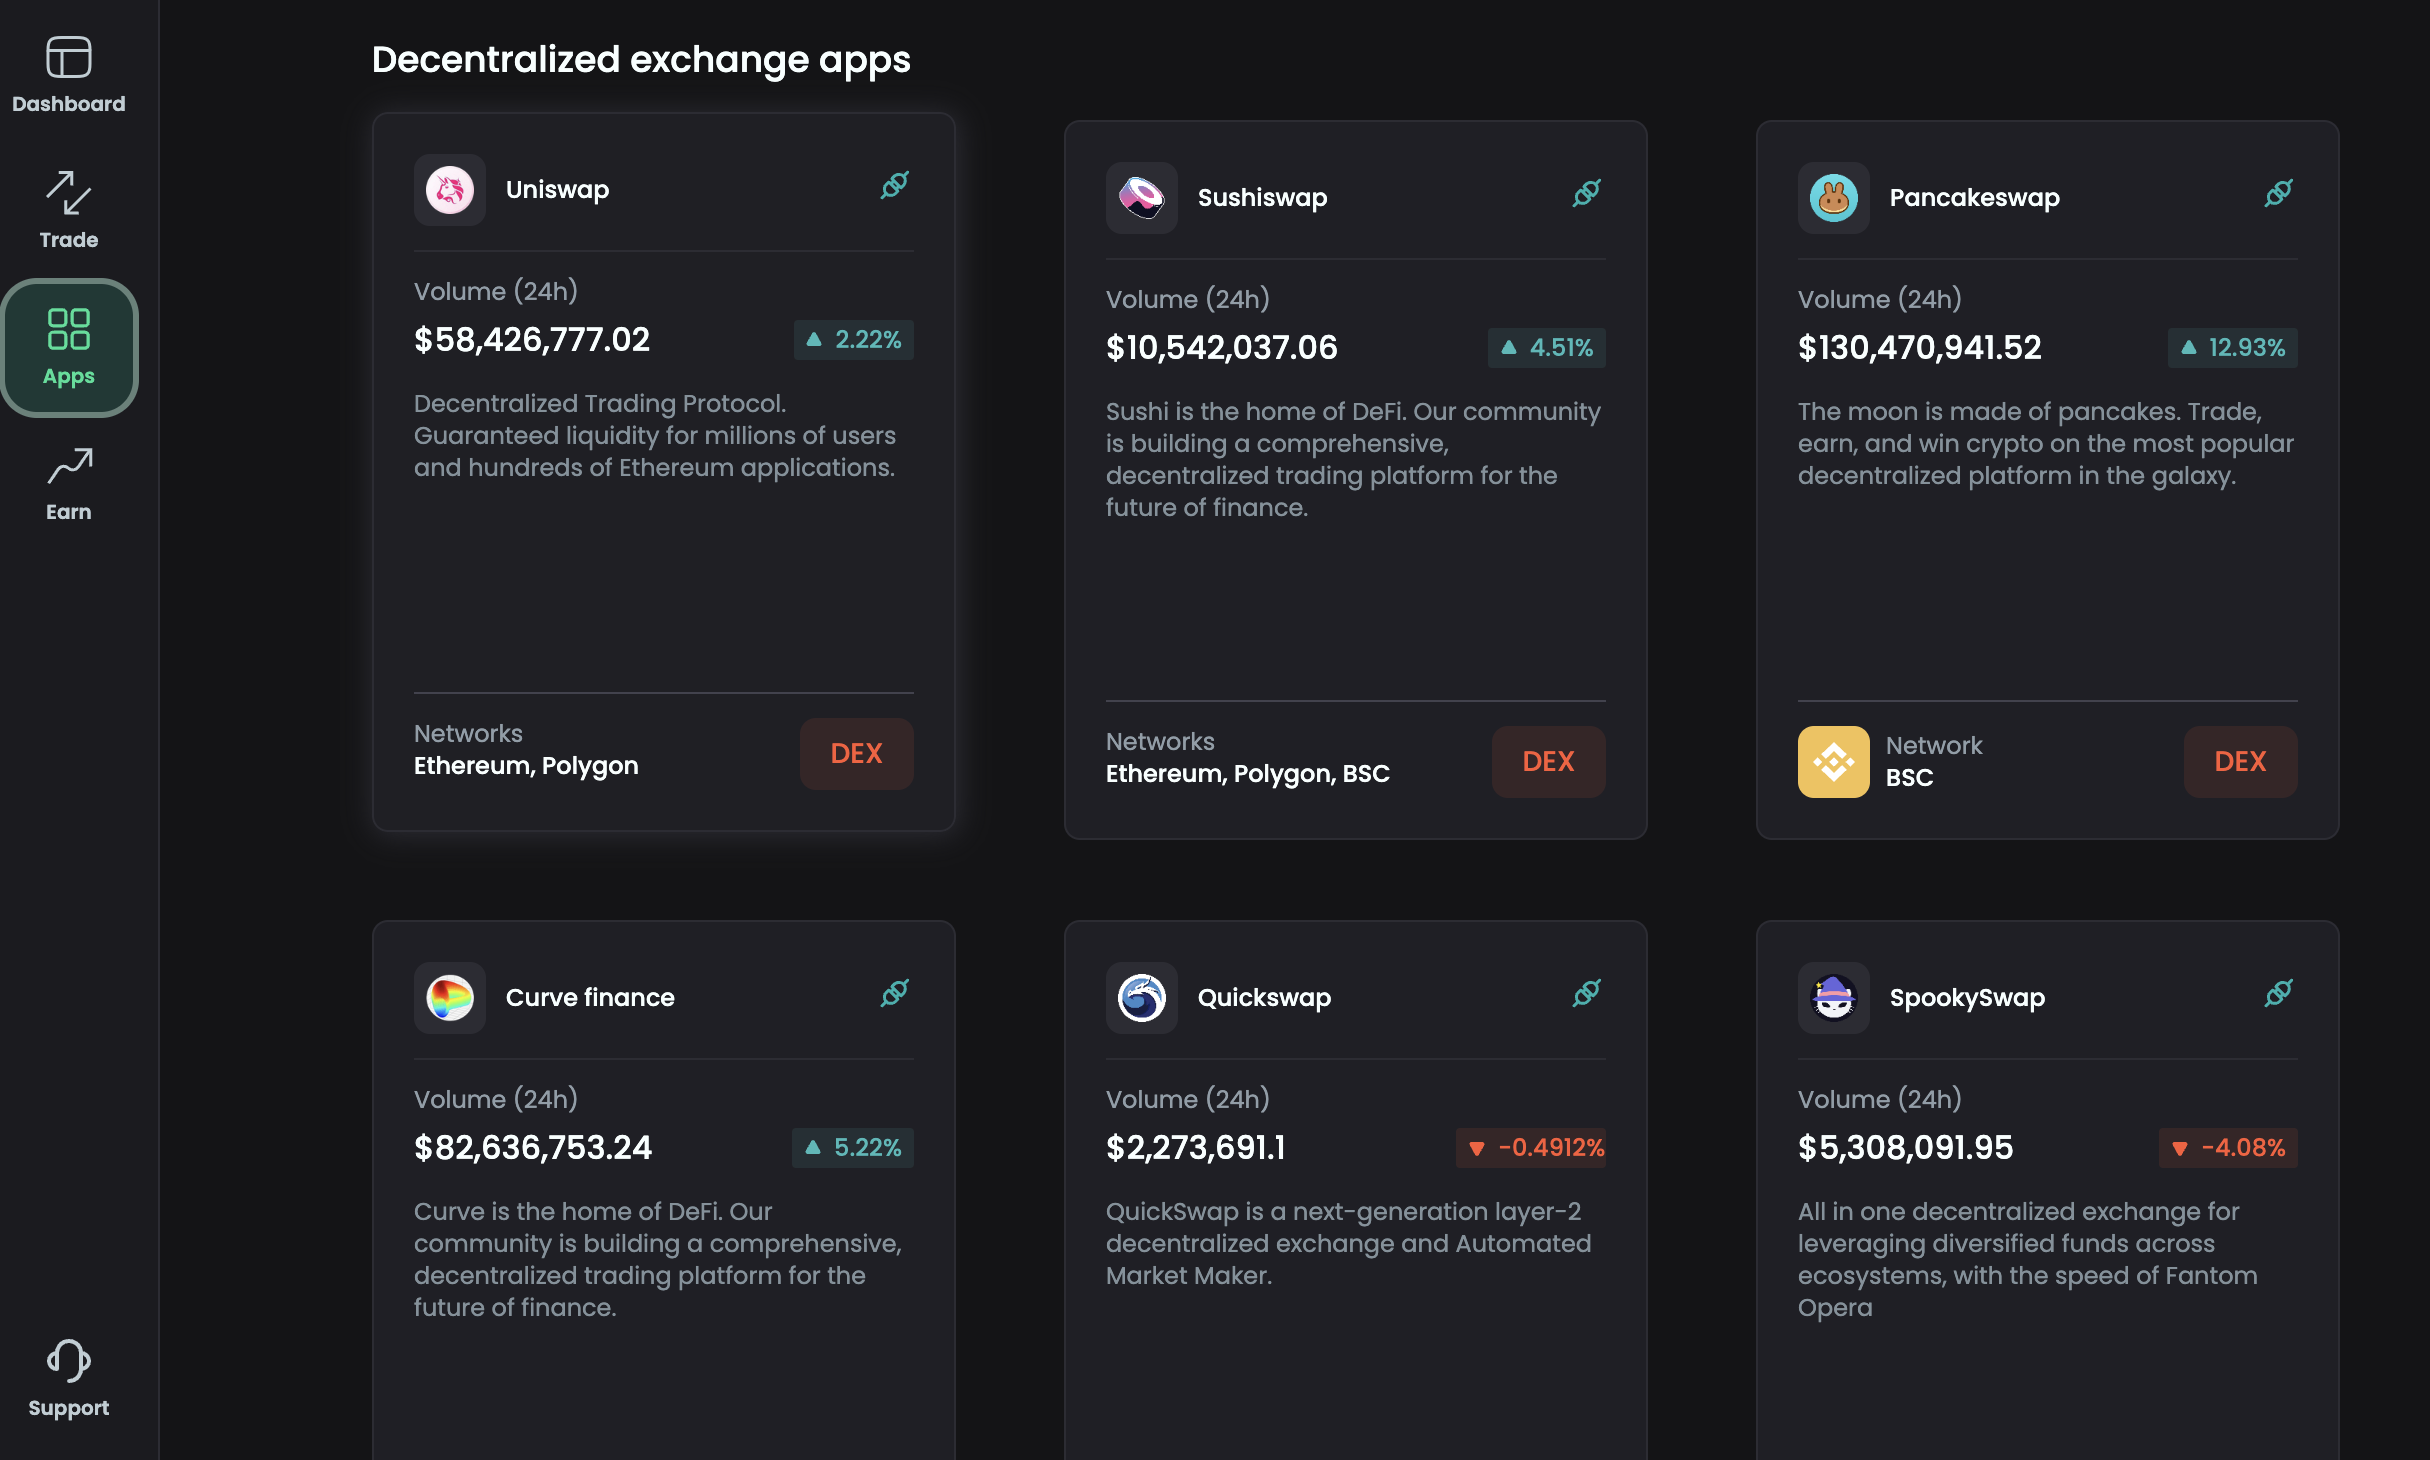Open the Curve finance connect link icon
Viewport: 2430px width, 1460px height.
pyautogui.click(x=895, y=993)
